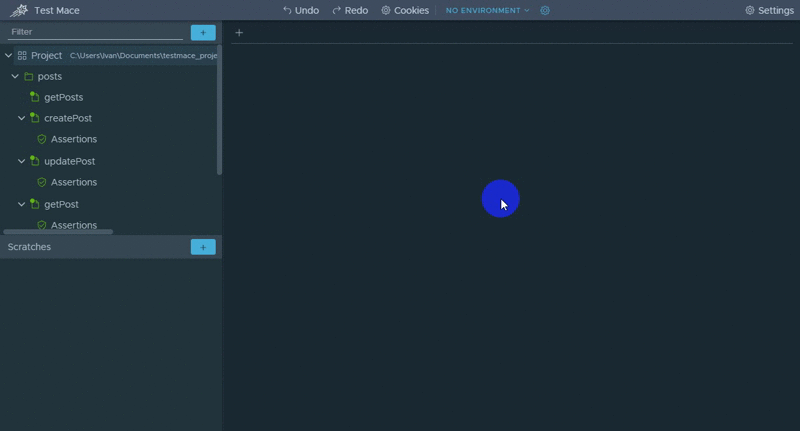
Task: Click the project tree horizontal scrollbar
Action: coord(58,232)
